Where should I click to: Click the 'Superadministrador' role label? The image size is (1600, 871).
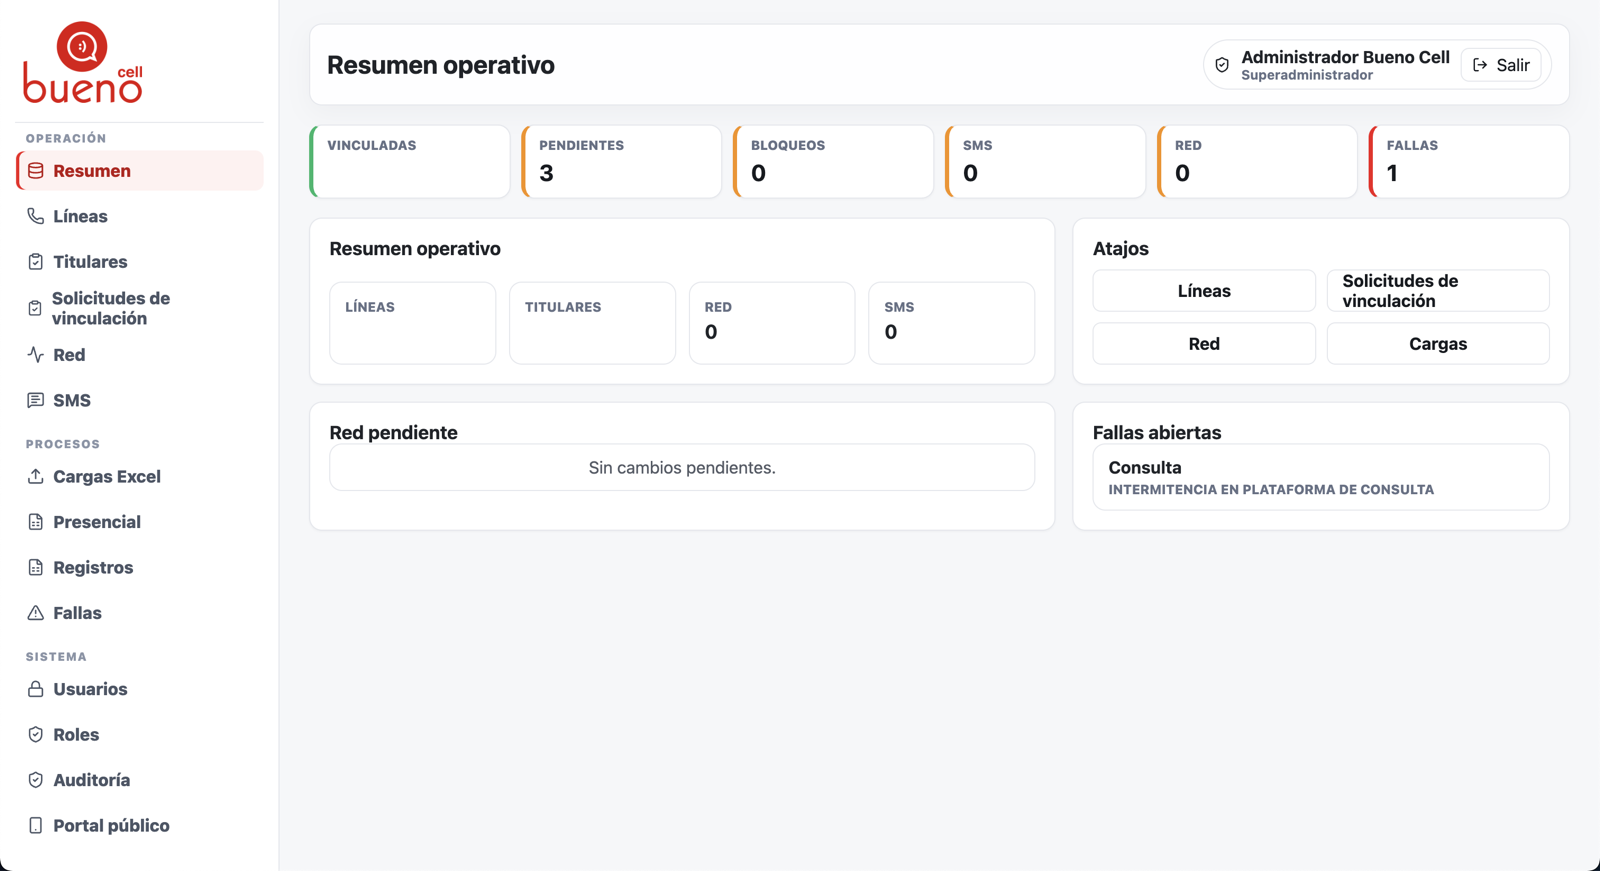pyautogui.click(x=1307, y=75)
